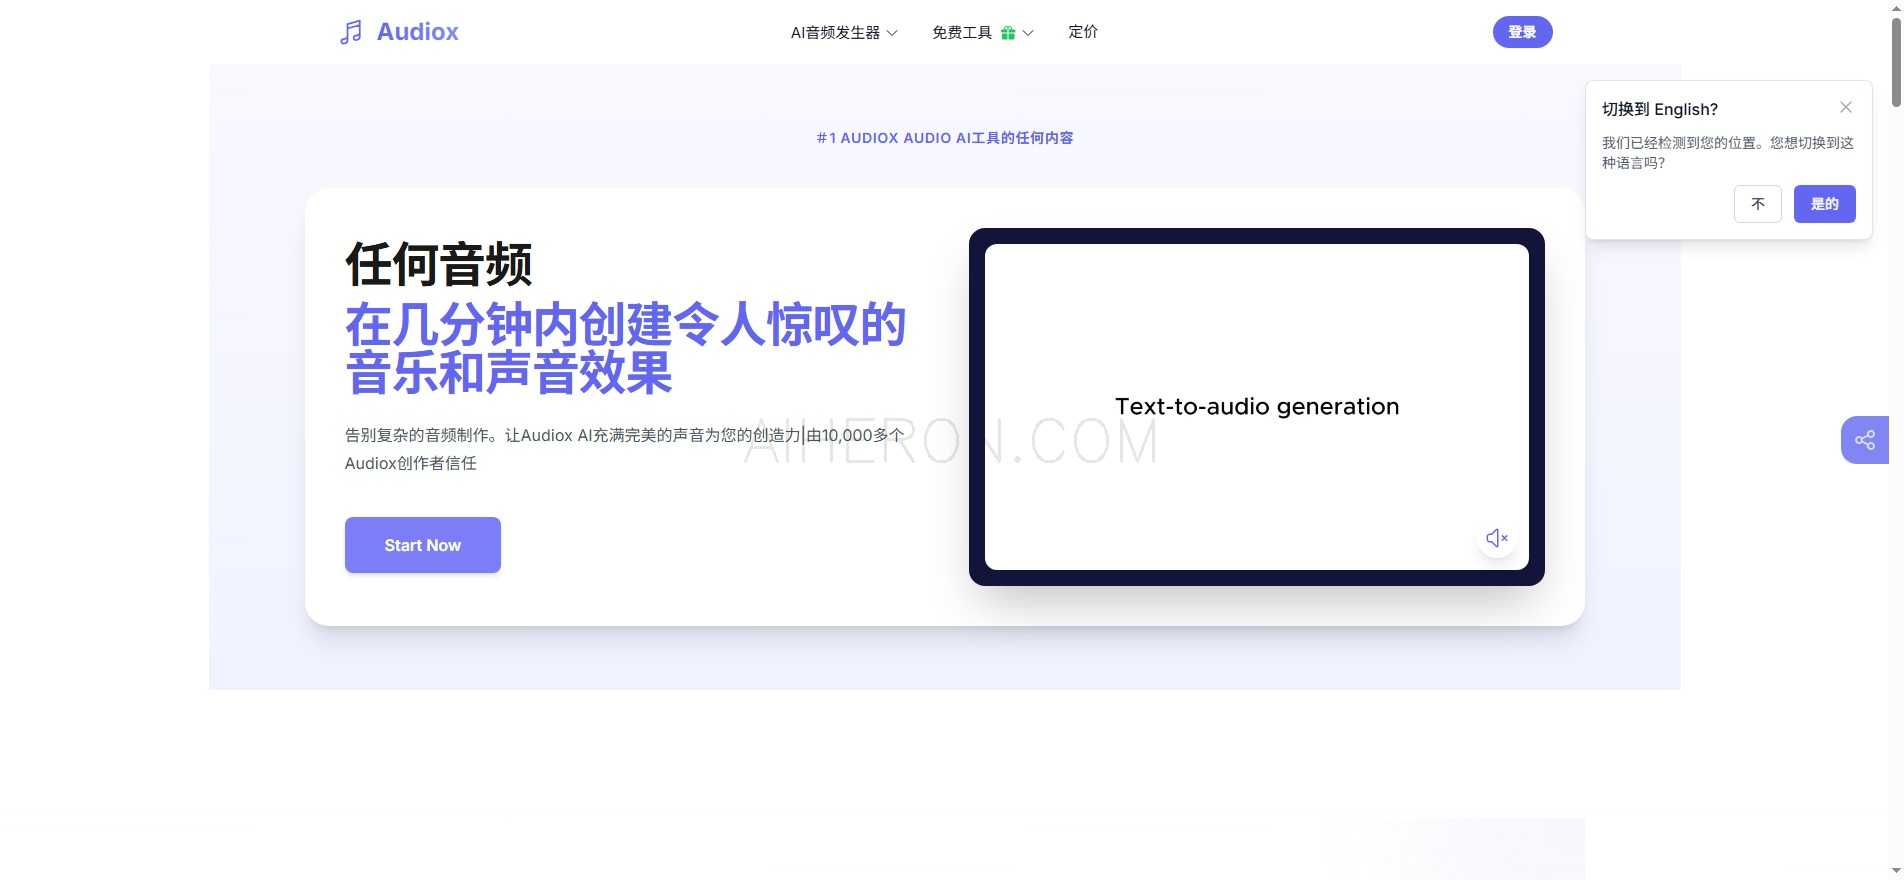Screen dimensions: 1904x880
Task: Click the 切换到 English? popup title
Action: [x=1660, y=109]
